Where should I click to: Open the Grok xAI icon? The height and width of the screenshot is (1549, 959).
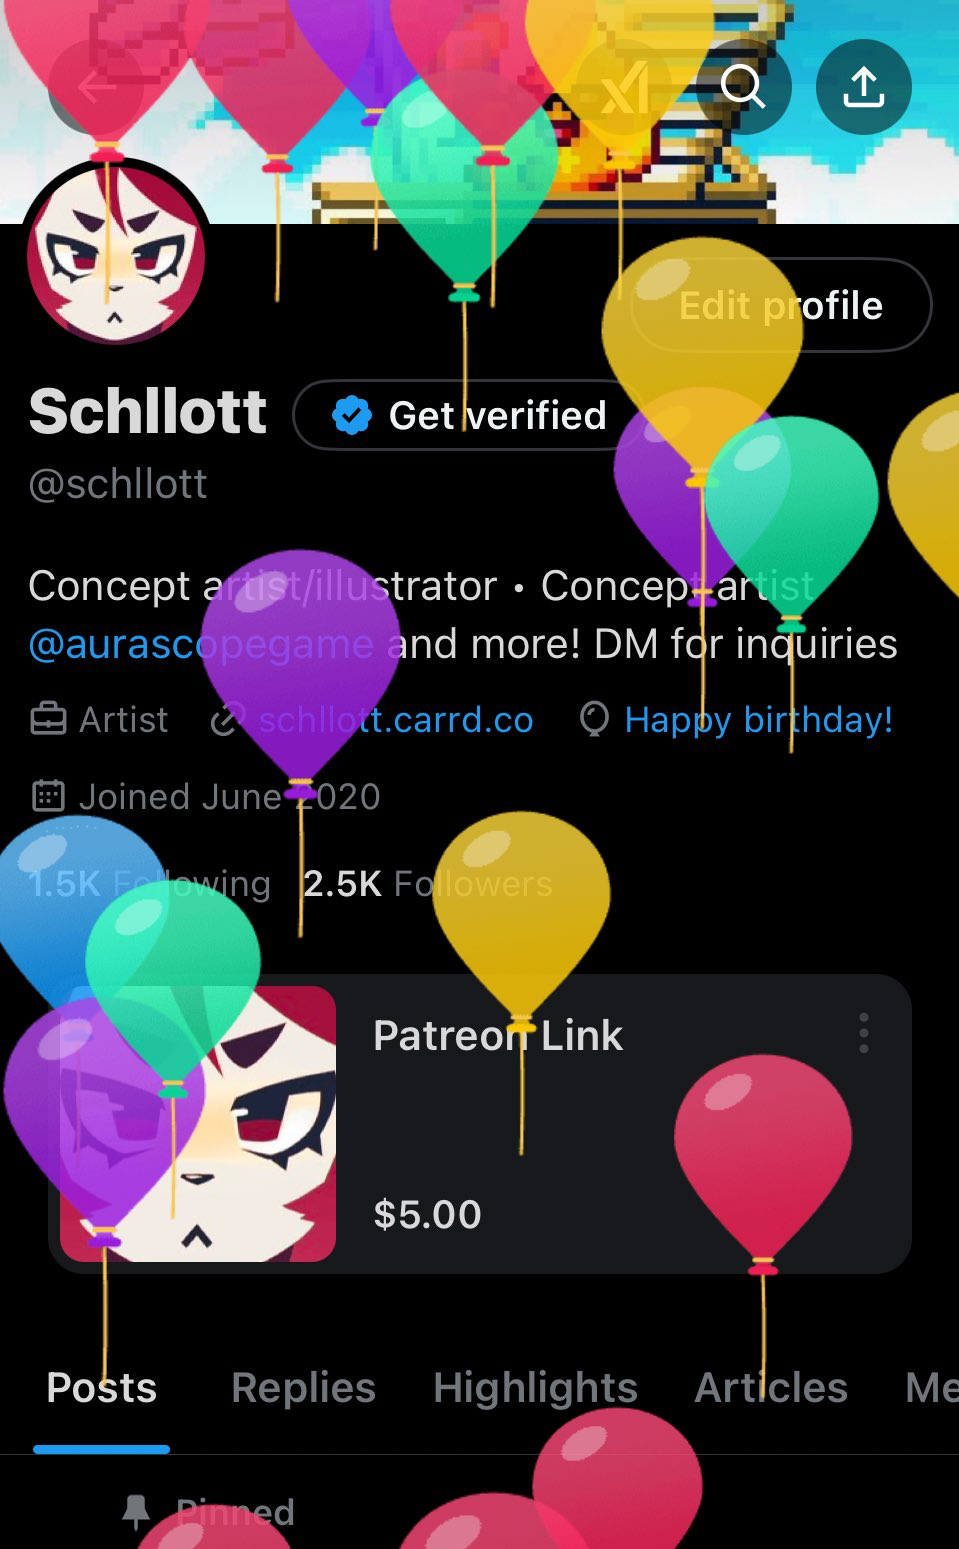click(x=624, y=88)
